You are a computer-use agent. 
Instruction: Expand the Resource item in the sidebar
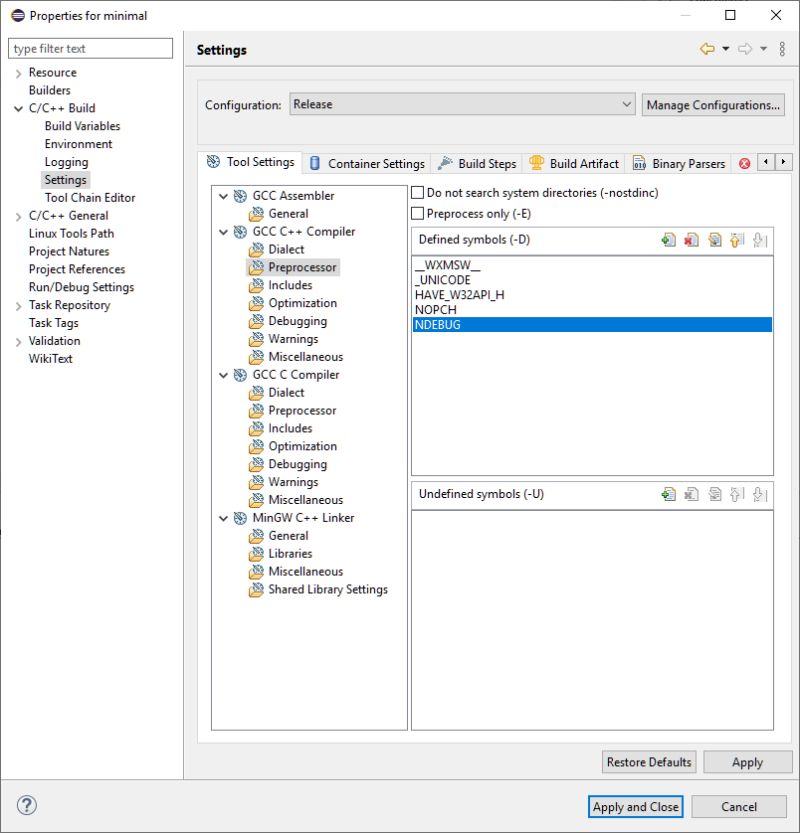(x=18, y=72)
